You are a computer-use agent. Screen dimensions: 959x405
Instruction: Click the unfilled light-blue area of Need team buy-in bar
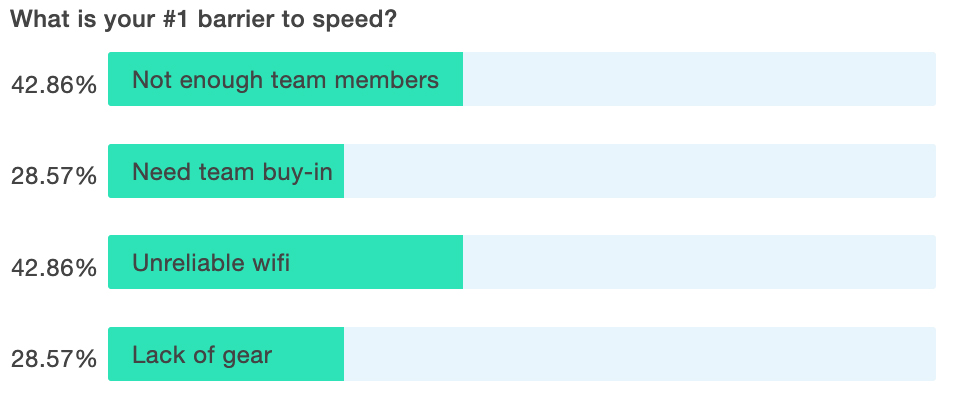pos(640,171)
